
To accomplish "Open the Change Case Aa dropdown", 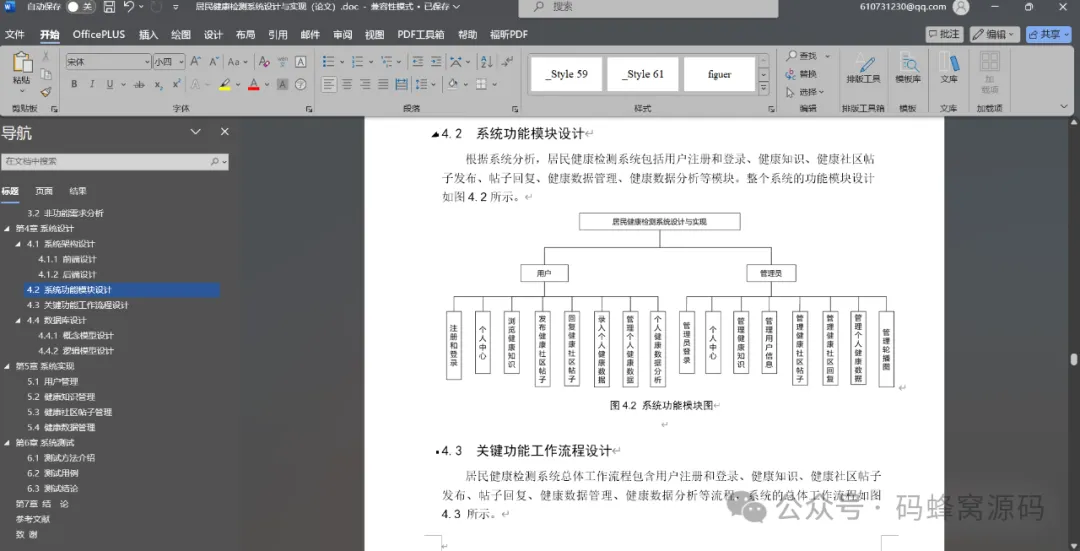I will pos(237,61).
